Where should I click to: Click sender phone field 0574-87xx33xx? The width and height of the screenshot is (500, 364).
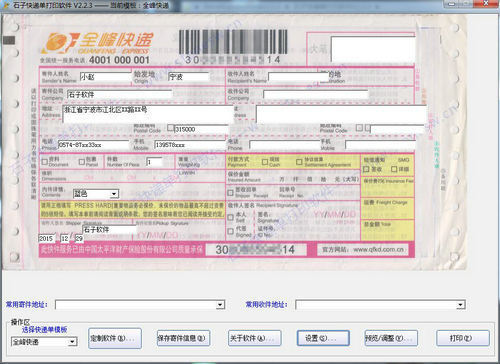coord(94,145)
